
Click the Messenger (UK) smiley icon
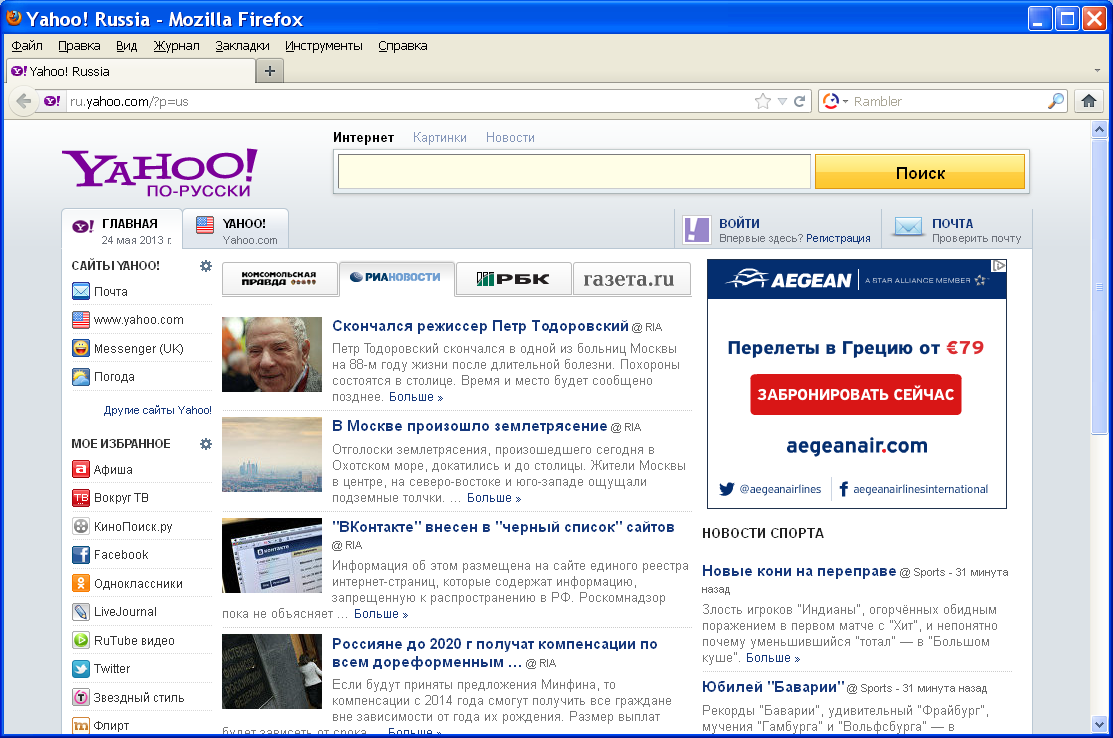tap(81, 348)
